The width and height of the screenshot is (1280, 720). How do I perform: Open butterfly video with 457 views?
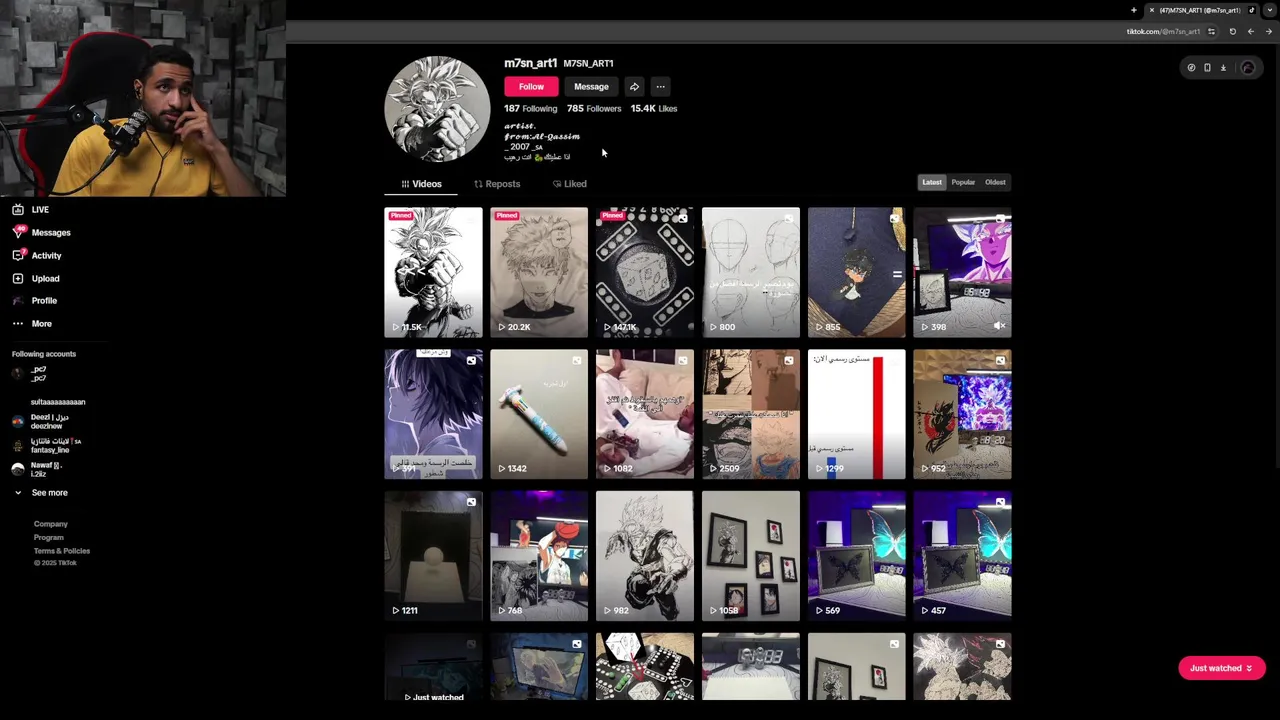[x=963, y=556]
